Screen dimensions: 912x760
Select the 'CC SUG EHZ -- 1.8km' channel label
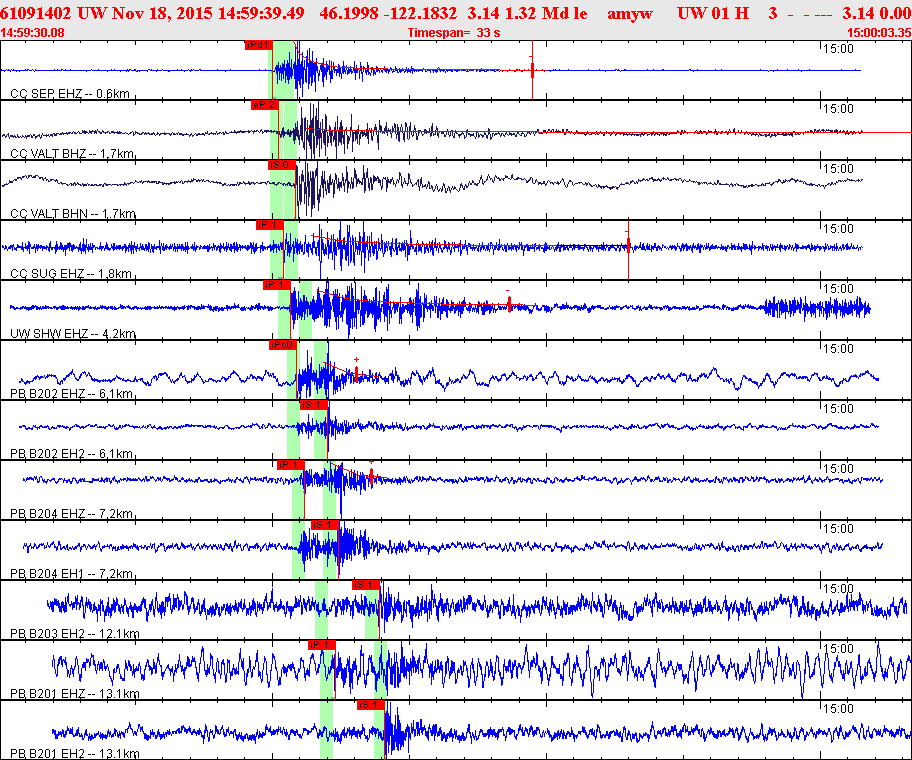point(71,273)
